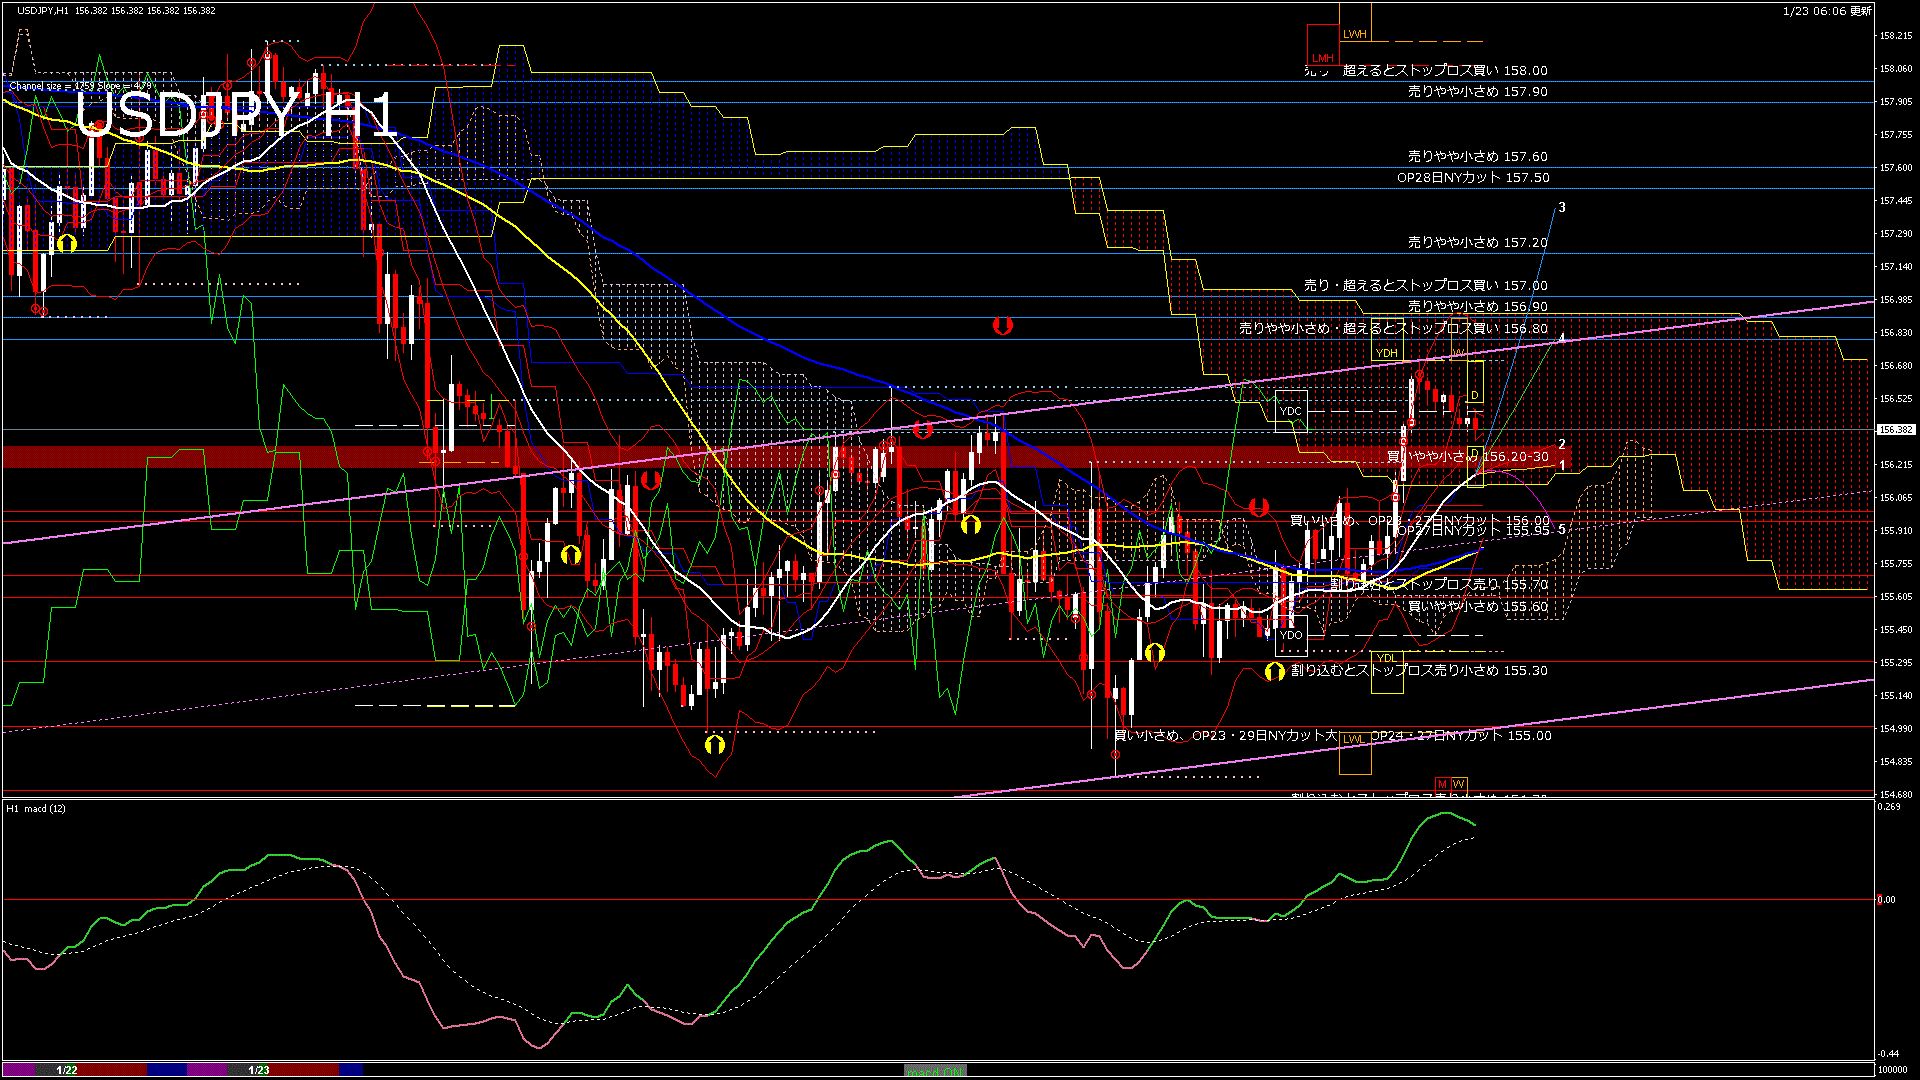Click the current price tag 156.382
The width and height of the screenshot is (1920, 1080).
point(1895,430)
